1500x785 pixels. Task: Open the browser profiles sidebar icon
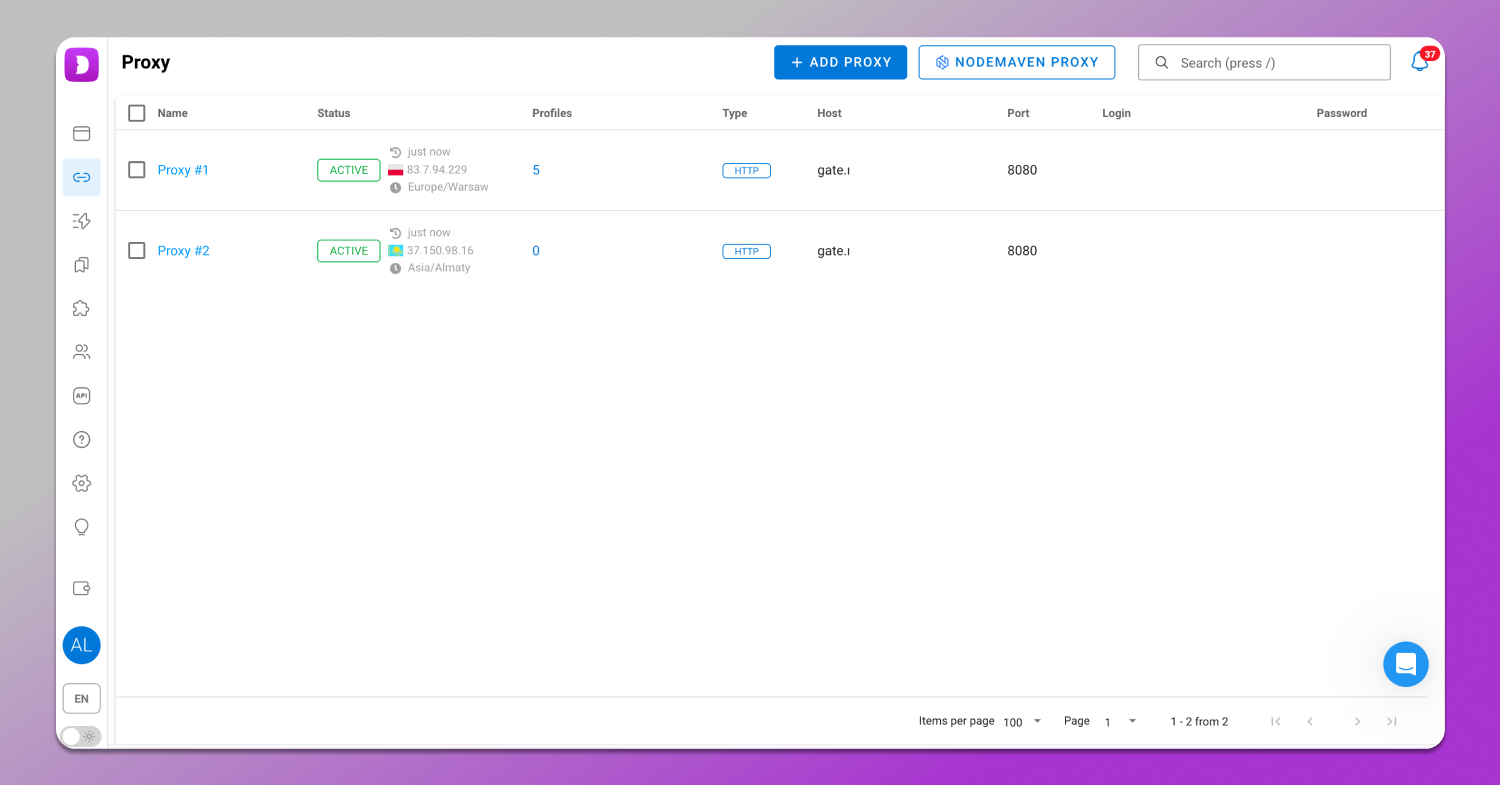coord(82,133)
